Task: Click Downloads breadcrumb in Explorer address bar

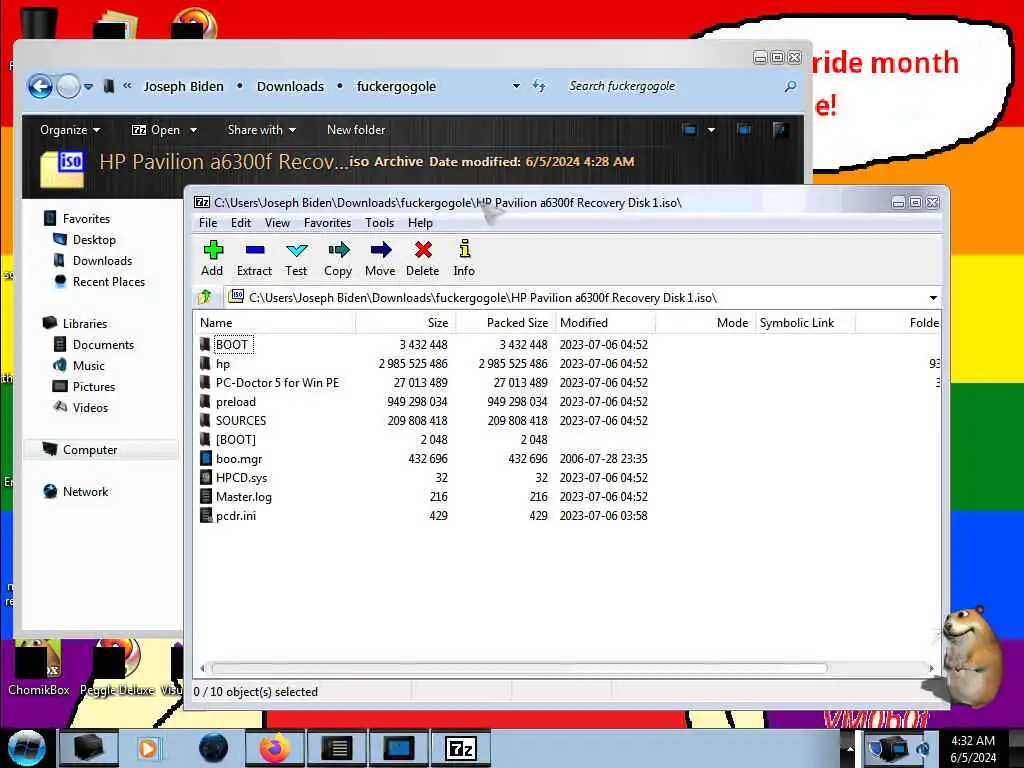Action: coord(290,86)
